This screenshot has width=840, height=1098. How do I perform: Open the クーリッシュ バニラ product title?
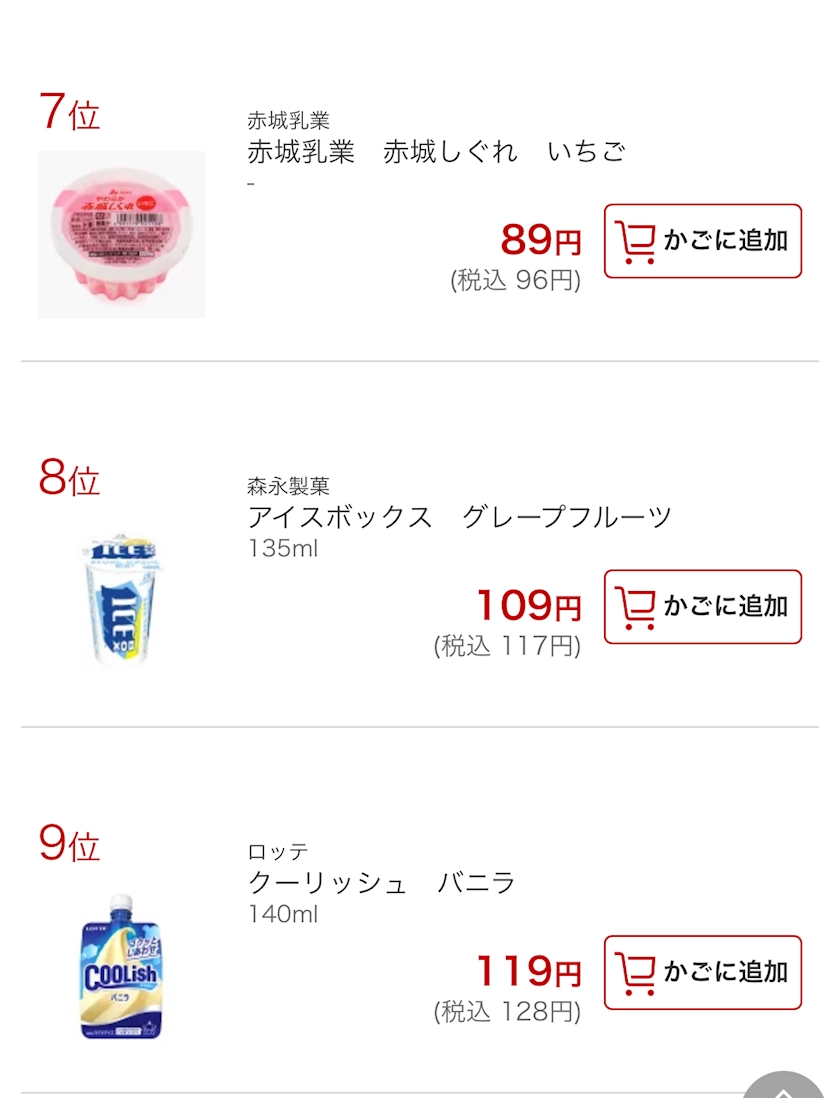[381, 884]
